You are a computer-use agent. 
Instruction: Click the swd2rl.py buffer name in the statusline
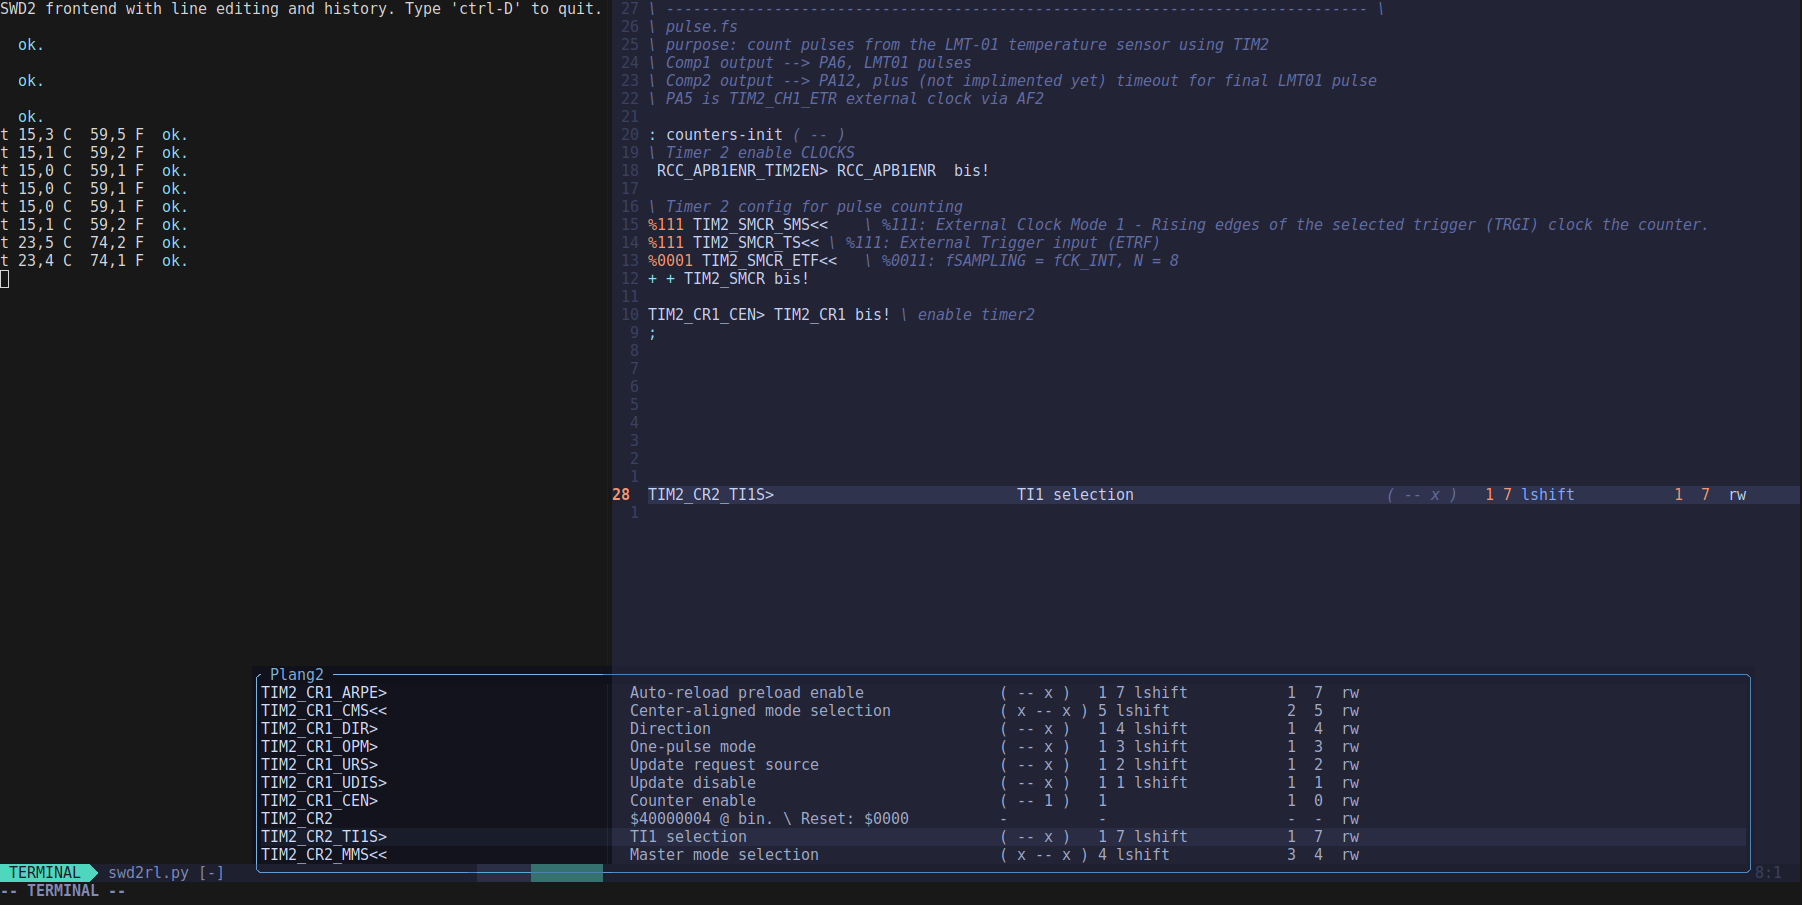[148, 873]
